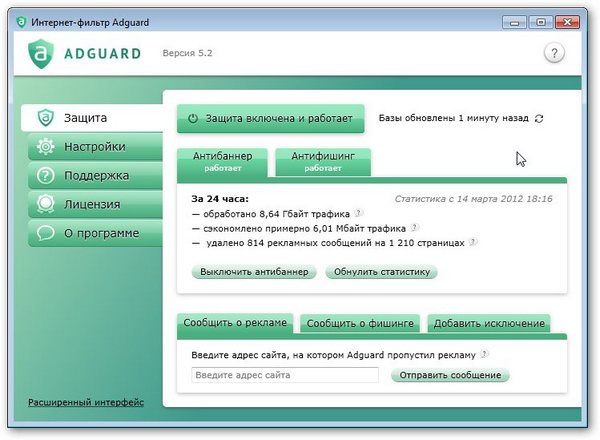Refresh filter databases with update icon
The height and width of the screenshot is (440, 600).
(x=540, y=118)
